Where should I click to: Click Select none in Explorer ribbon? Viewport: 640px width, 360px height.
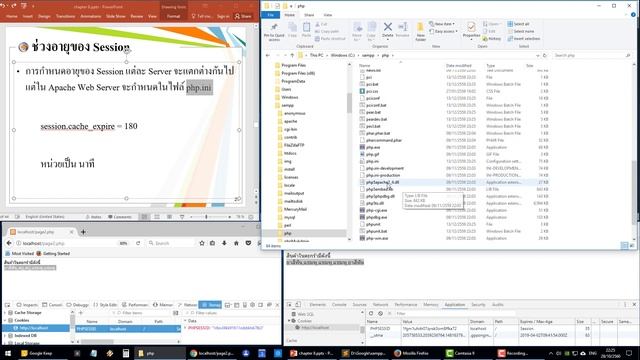pyautogui.click(x=521, y=31)
